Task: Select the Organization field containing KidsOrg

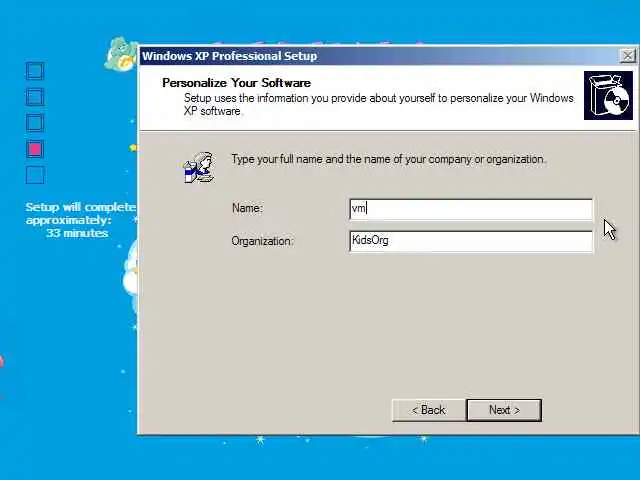Action: tap(471, 241)
